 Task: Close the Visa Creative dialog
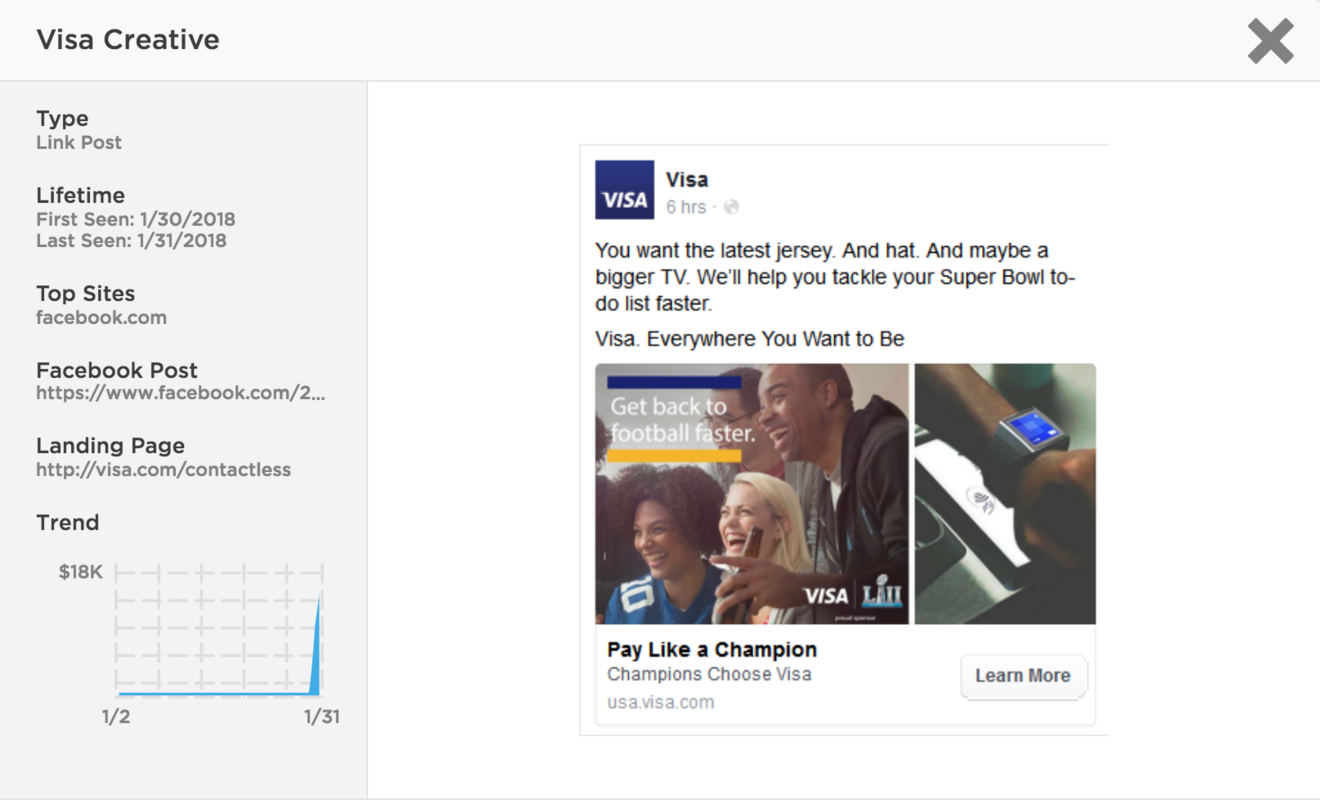pyautogui.click(x=1270, y=42)
